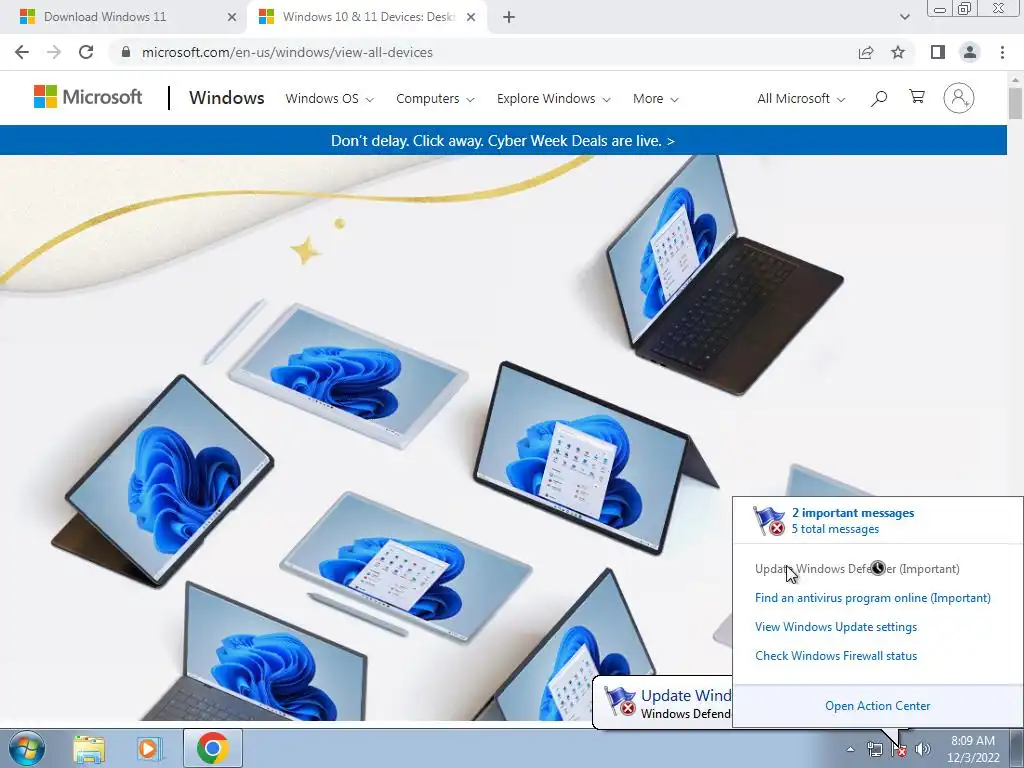1024x768 pixels.
Task: Click Find an antivirus program online
Action: pos(872,598)
